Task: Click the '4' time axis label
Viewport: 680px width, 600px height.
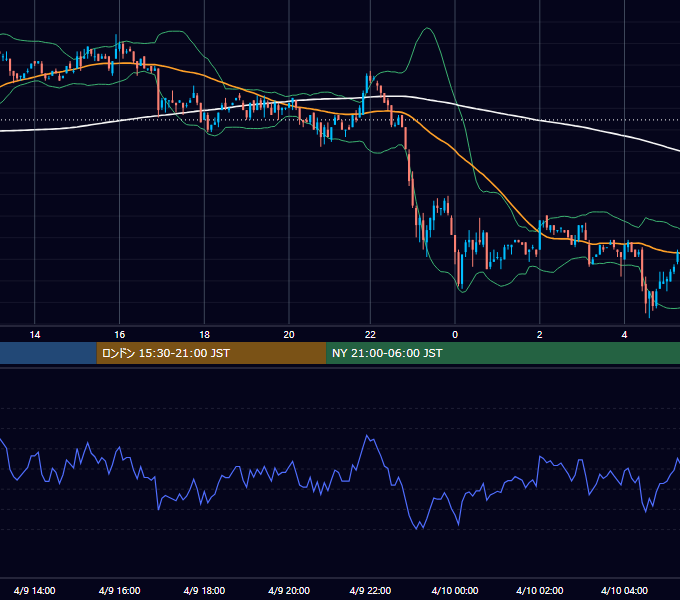Action: 624,335
